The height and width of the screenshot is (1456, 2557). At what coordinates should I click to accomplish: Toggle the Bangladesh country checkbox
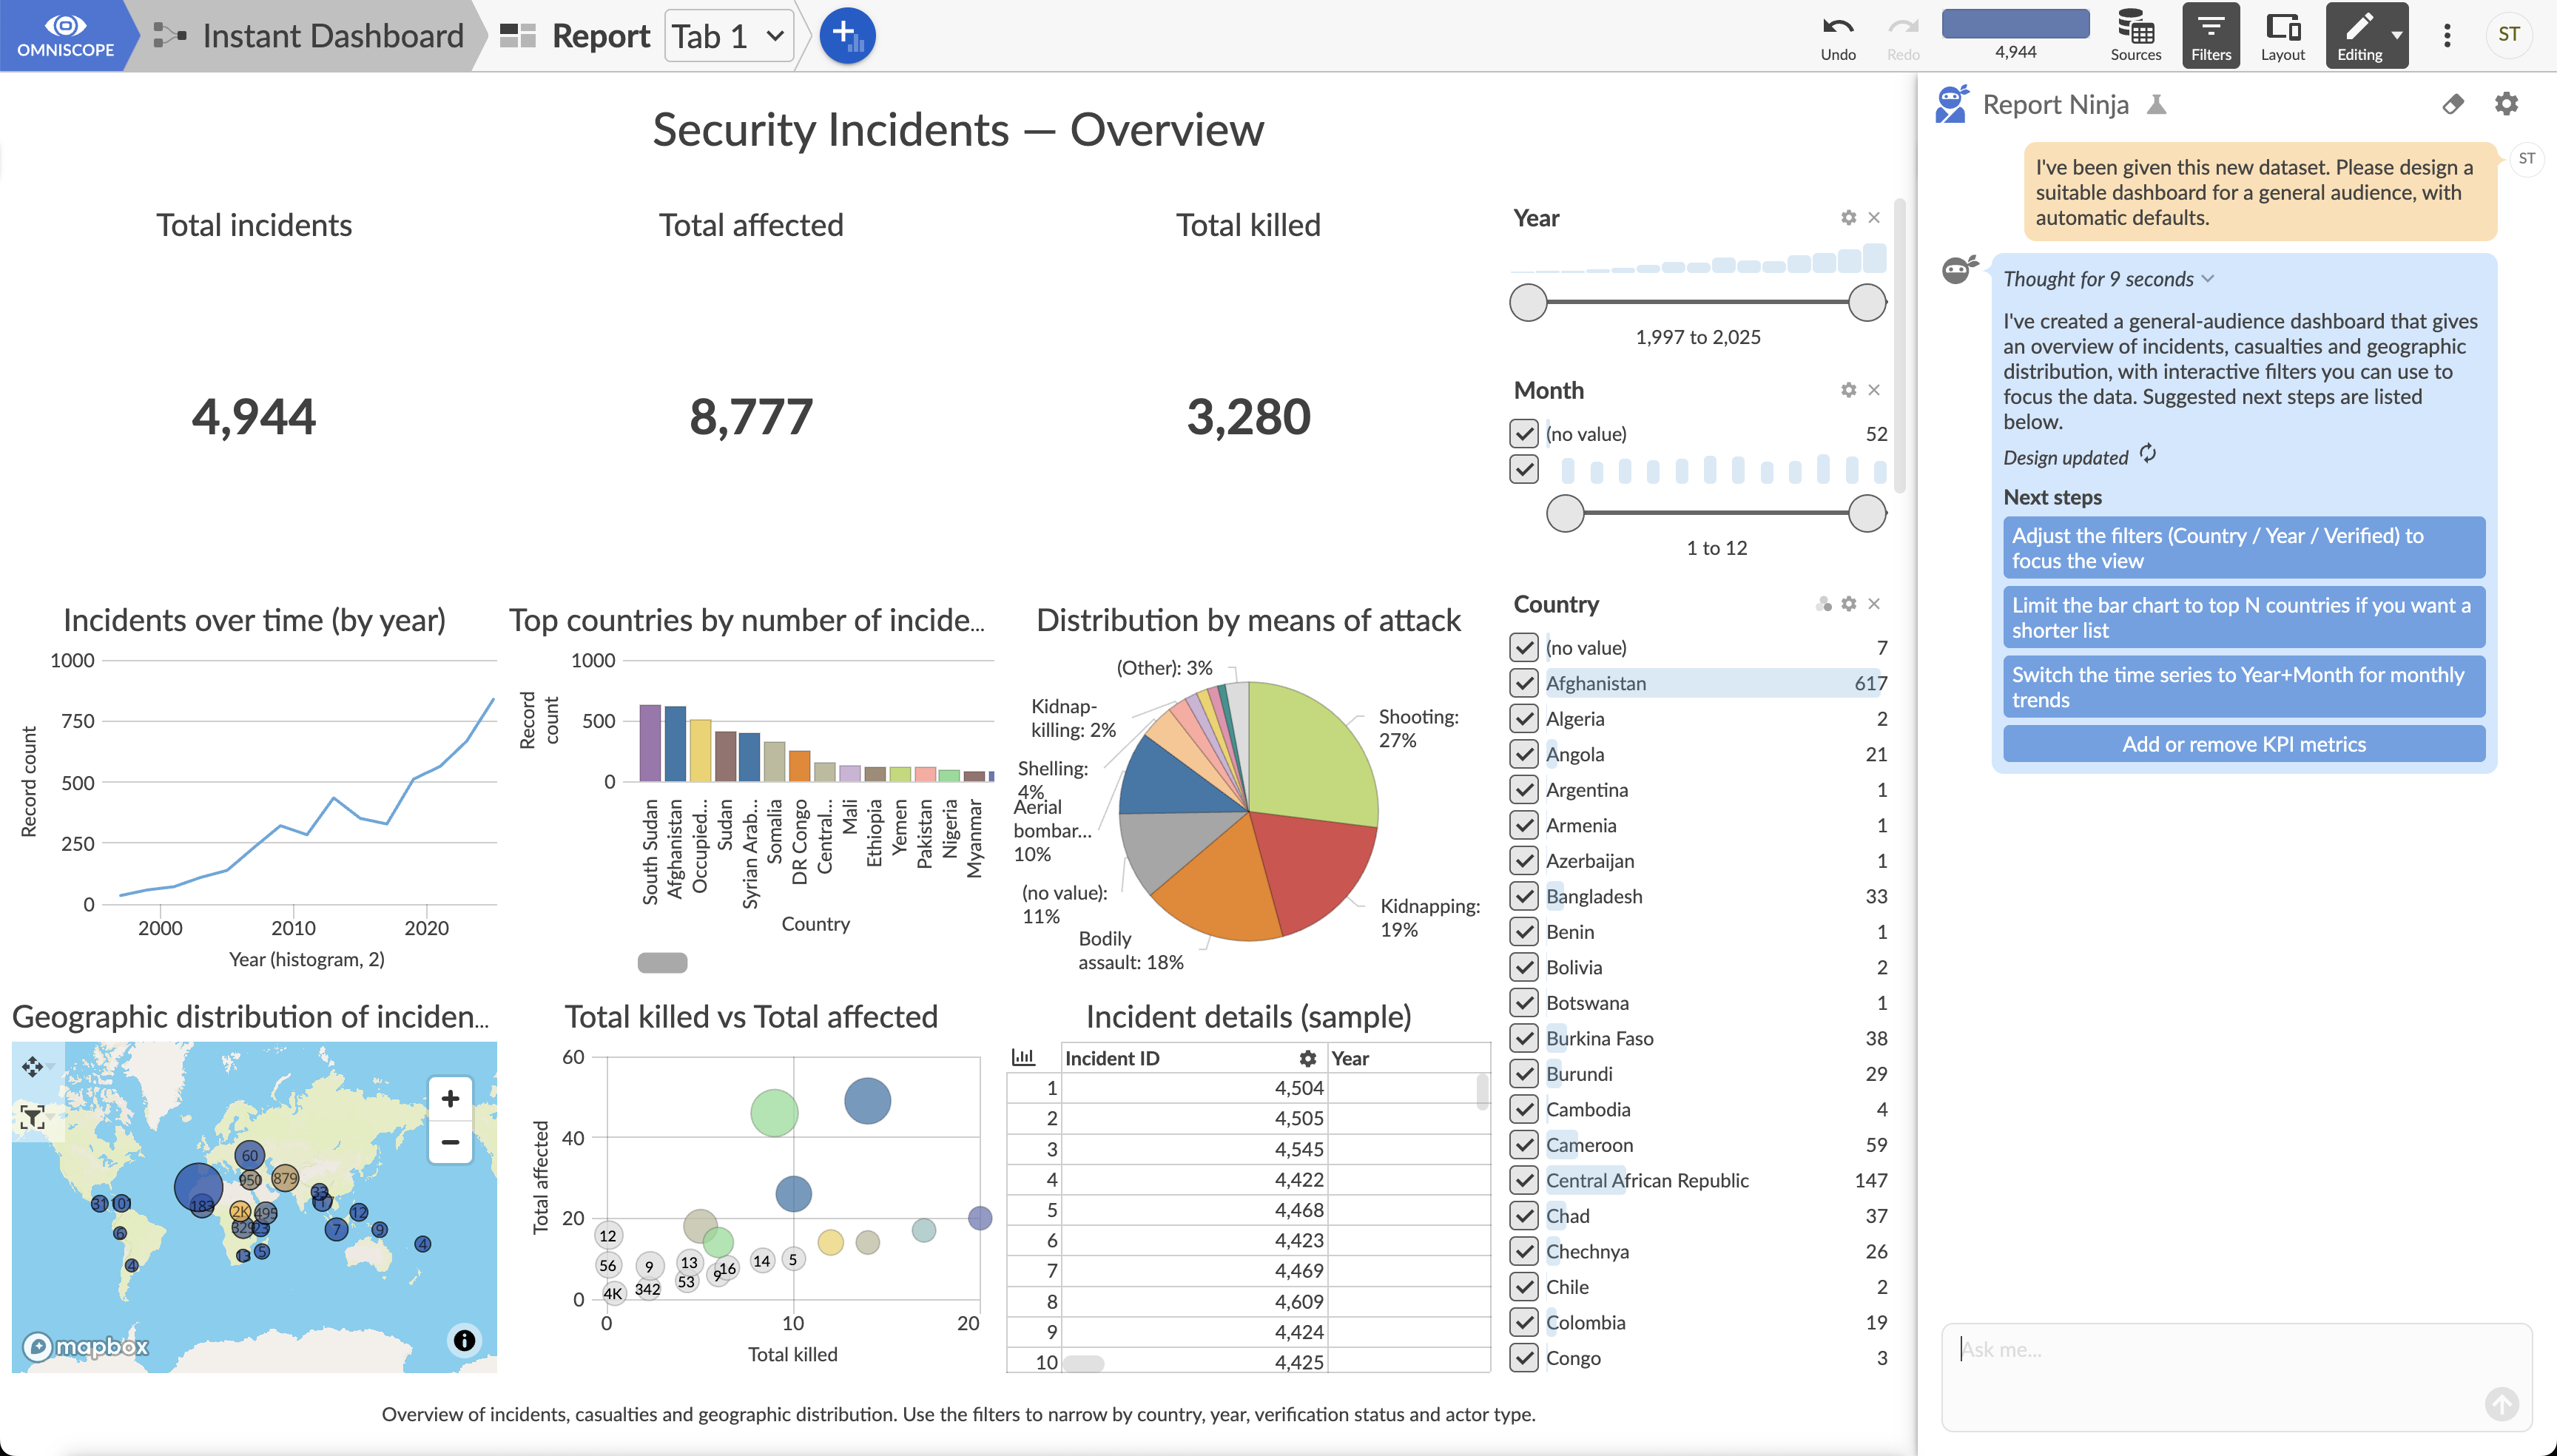tap(1523, 896)
